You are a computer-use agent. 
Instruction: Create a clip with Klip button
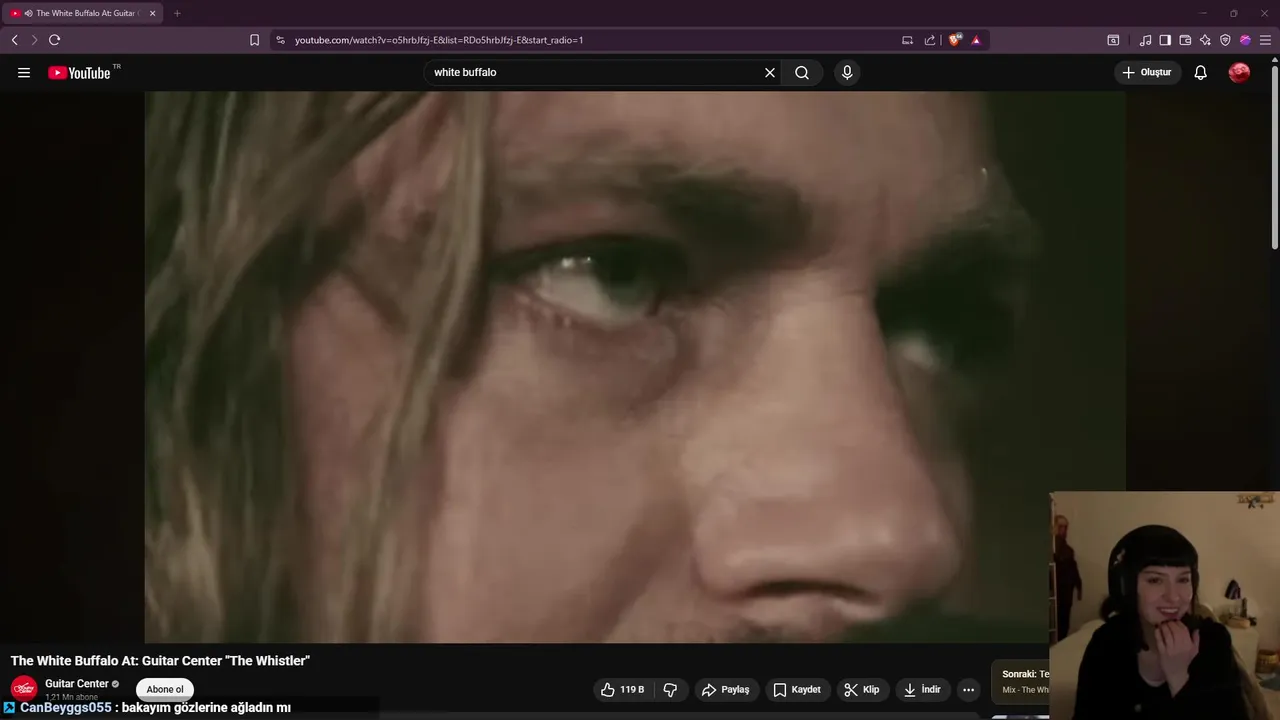[x=861, y=689]
